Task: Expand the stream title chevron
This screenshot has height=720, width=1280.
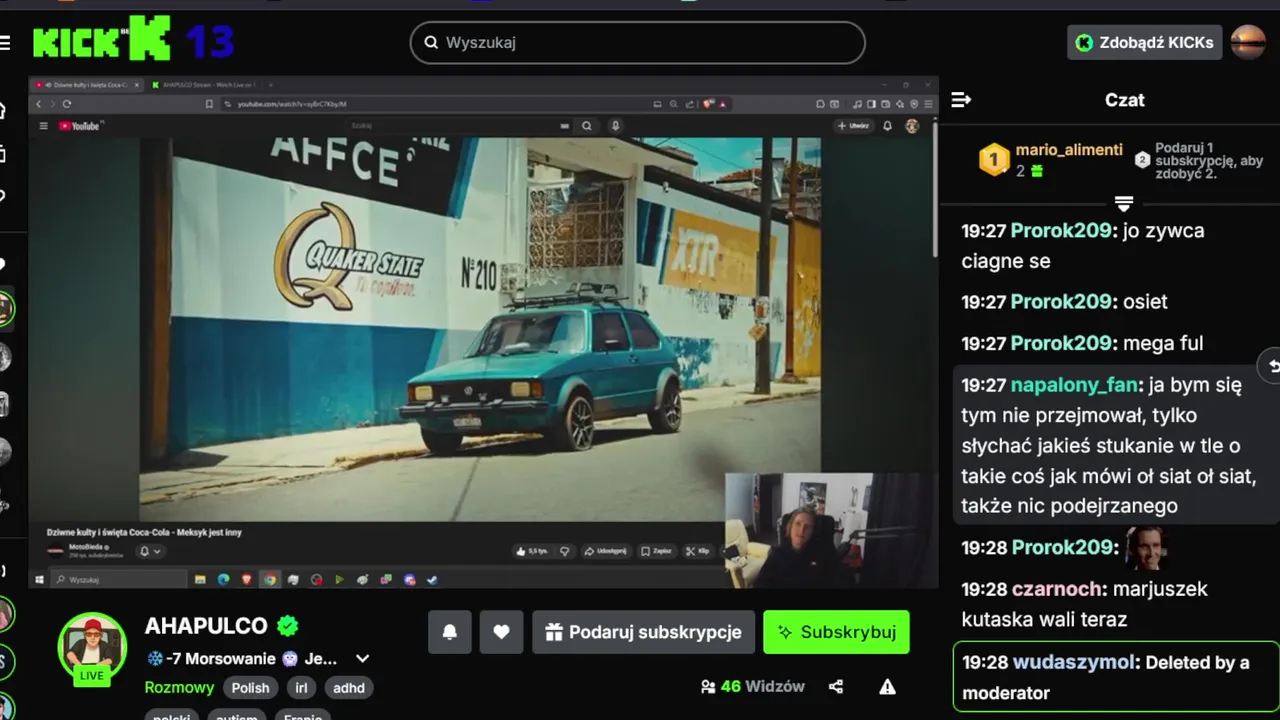Action: point(363,658)
